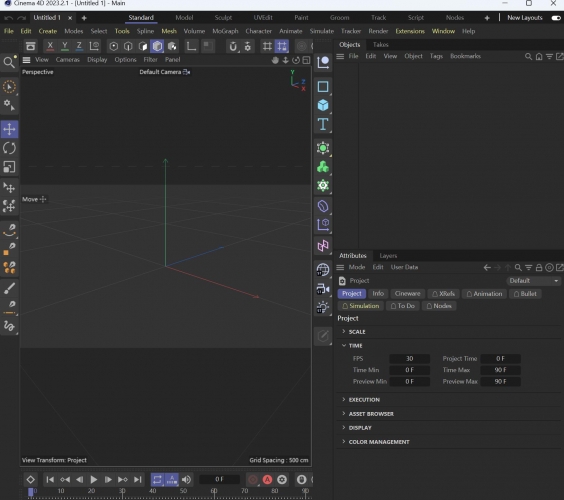Select the Info attribute tab button
This screenshot has width=564, height=500.
[x=378, y=294]
